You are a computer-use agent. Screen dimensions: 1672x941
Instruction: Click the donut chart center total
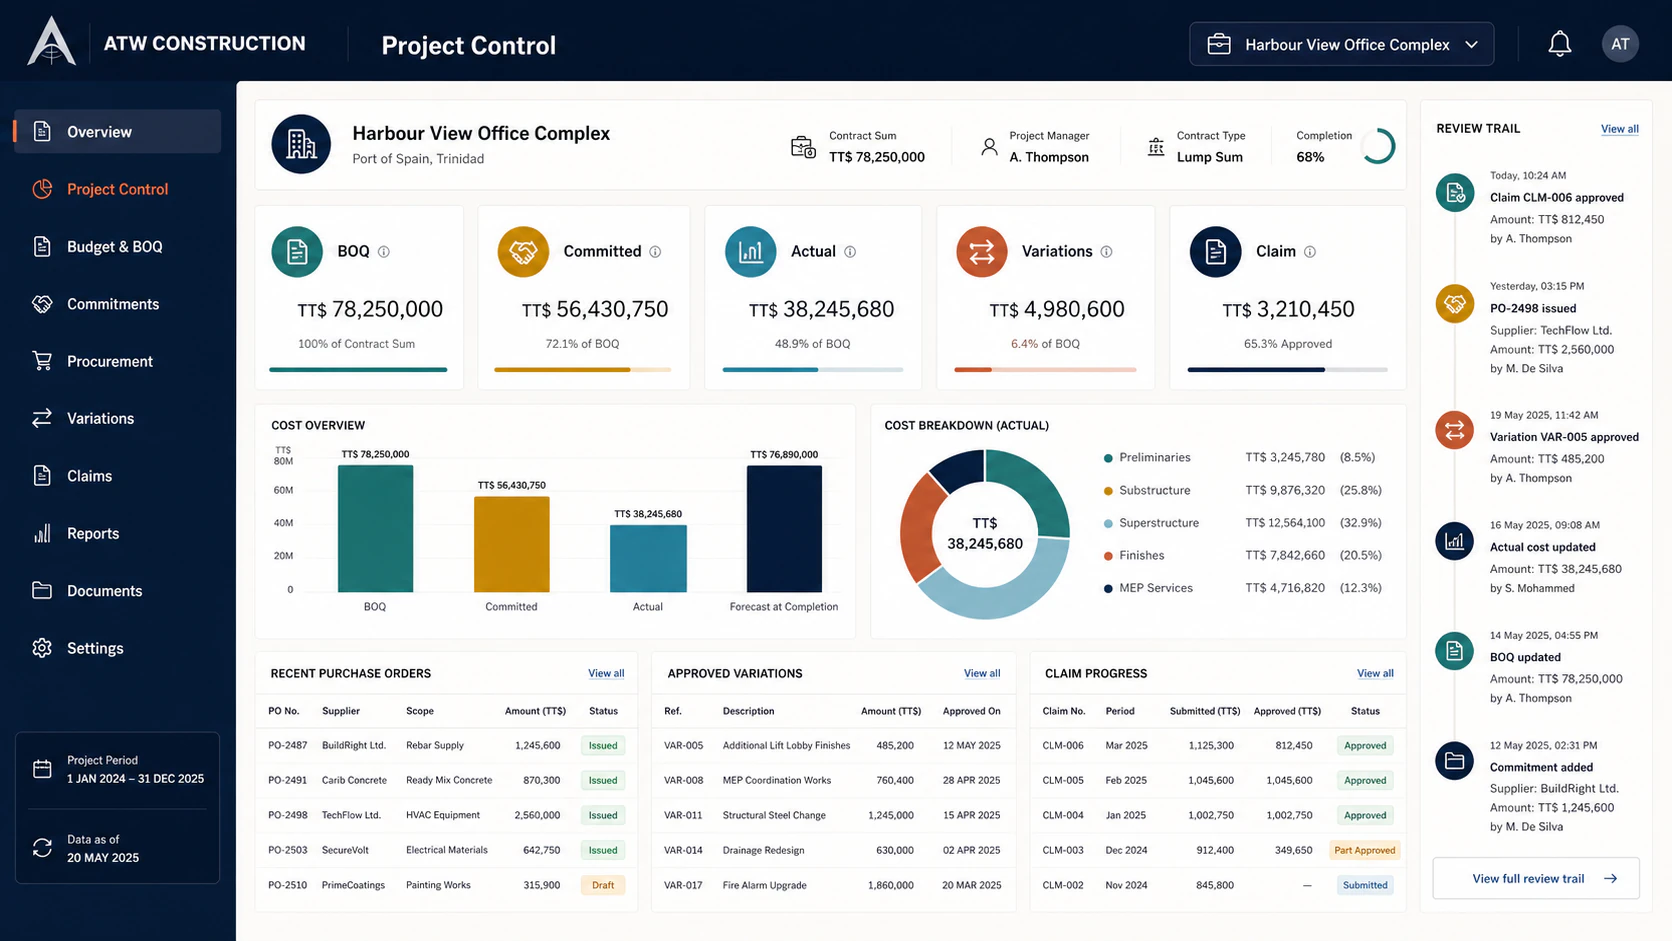[x=985, y=534]
